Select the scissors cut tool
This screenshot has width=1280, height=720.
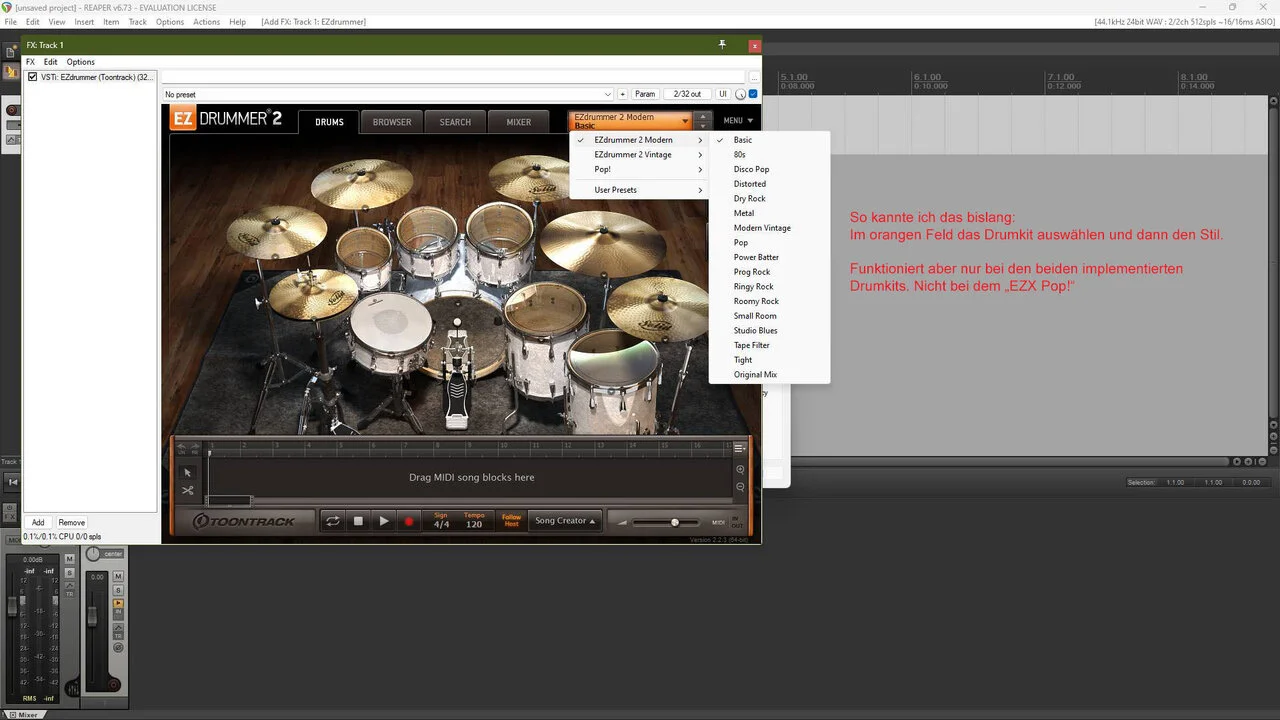point(187,491)
